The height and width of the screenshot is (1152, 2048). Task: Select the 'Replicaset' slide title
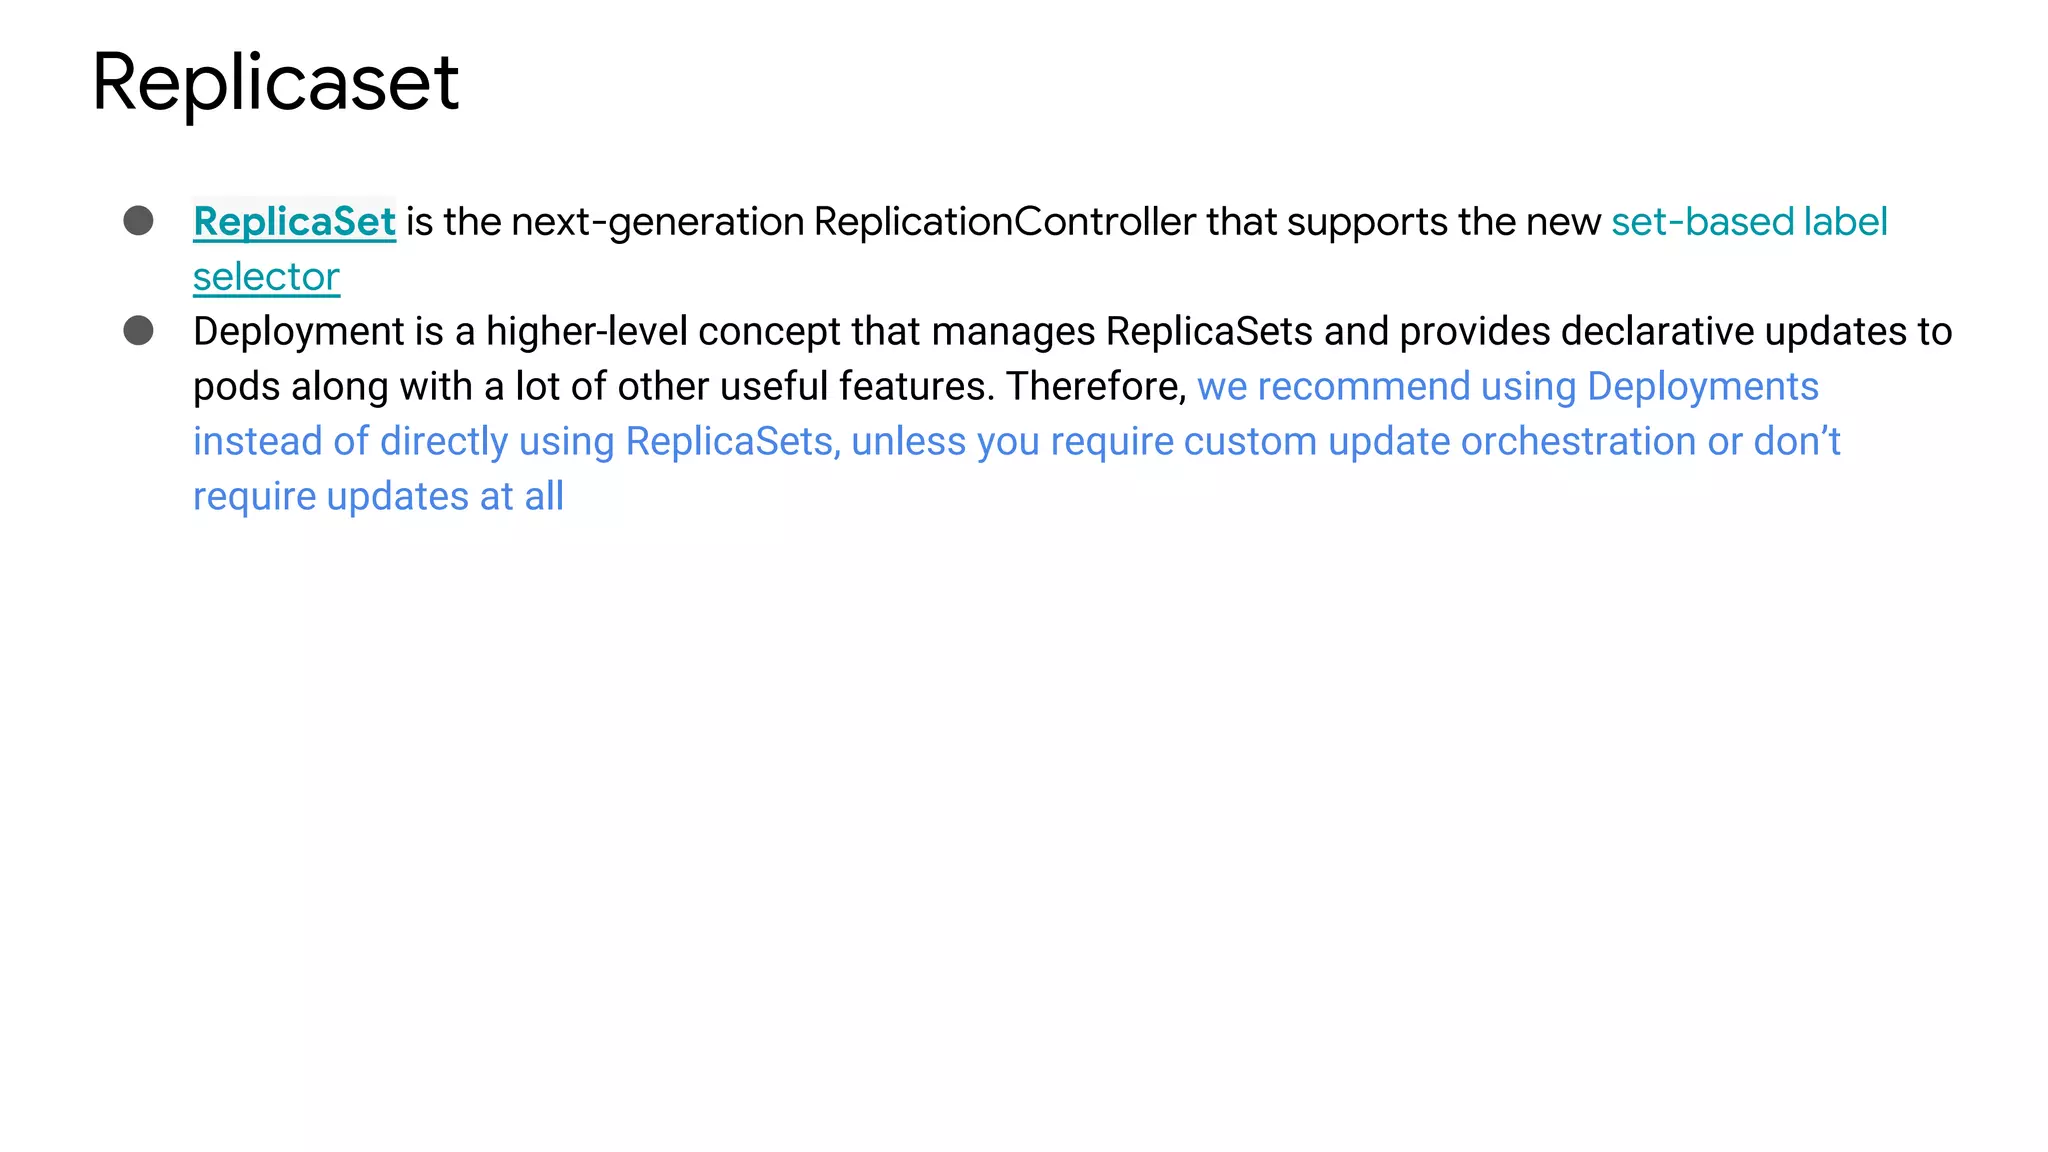coord(275,84)
